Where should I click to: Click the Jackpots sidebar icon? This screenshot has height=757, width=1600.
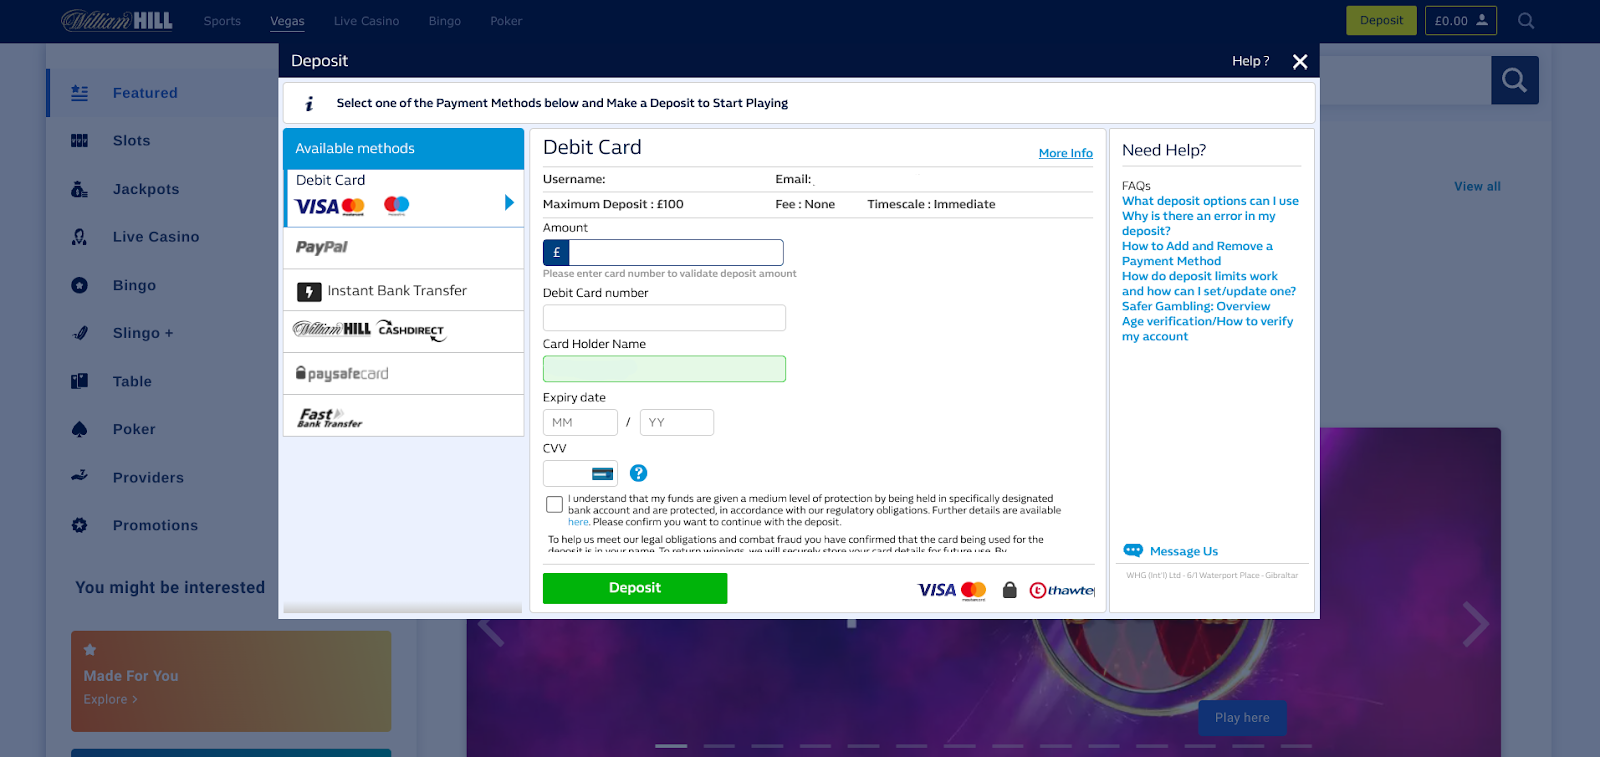coord(80,189)
